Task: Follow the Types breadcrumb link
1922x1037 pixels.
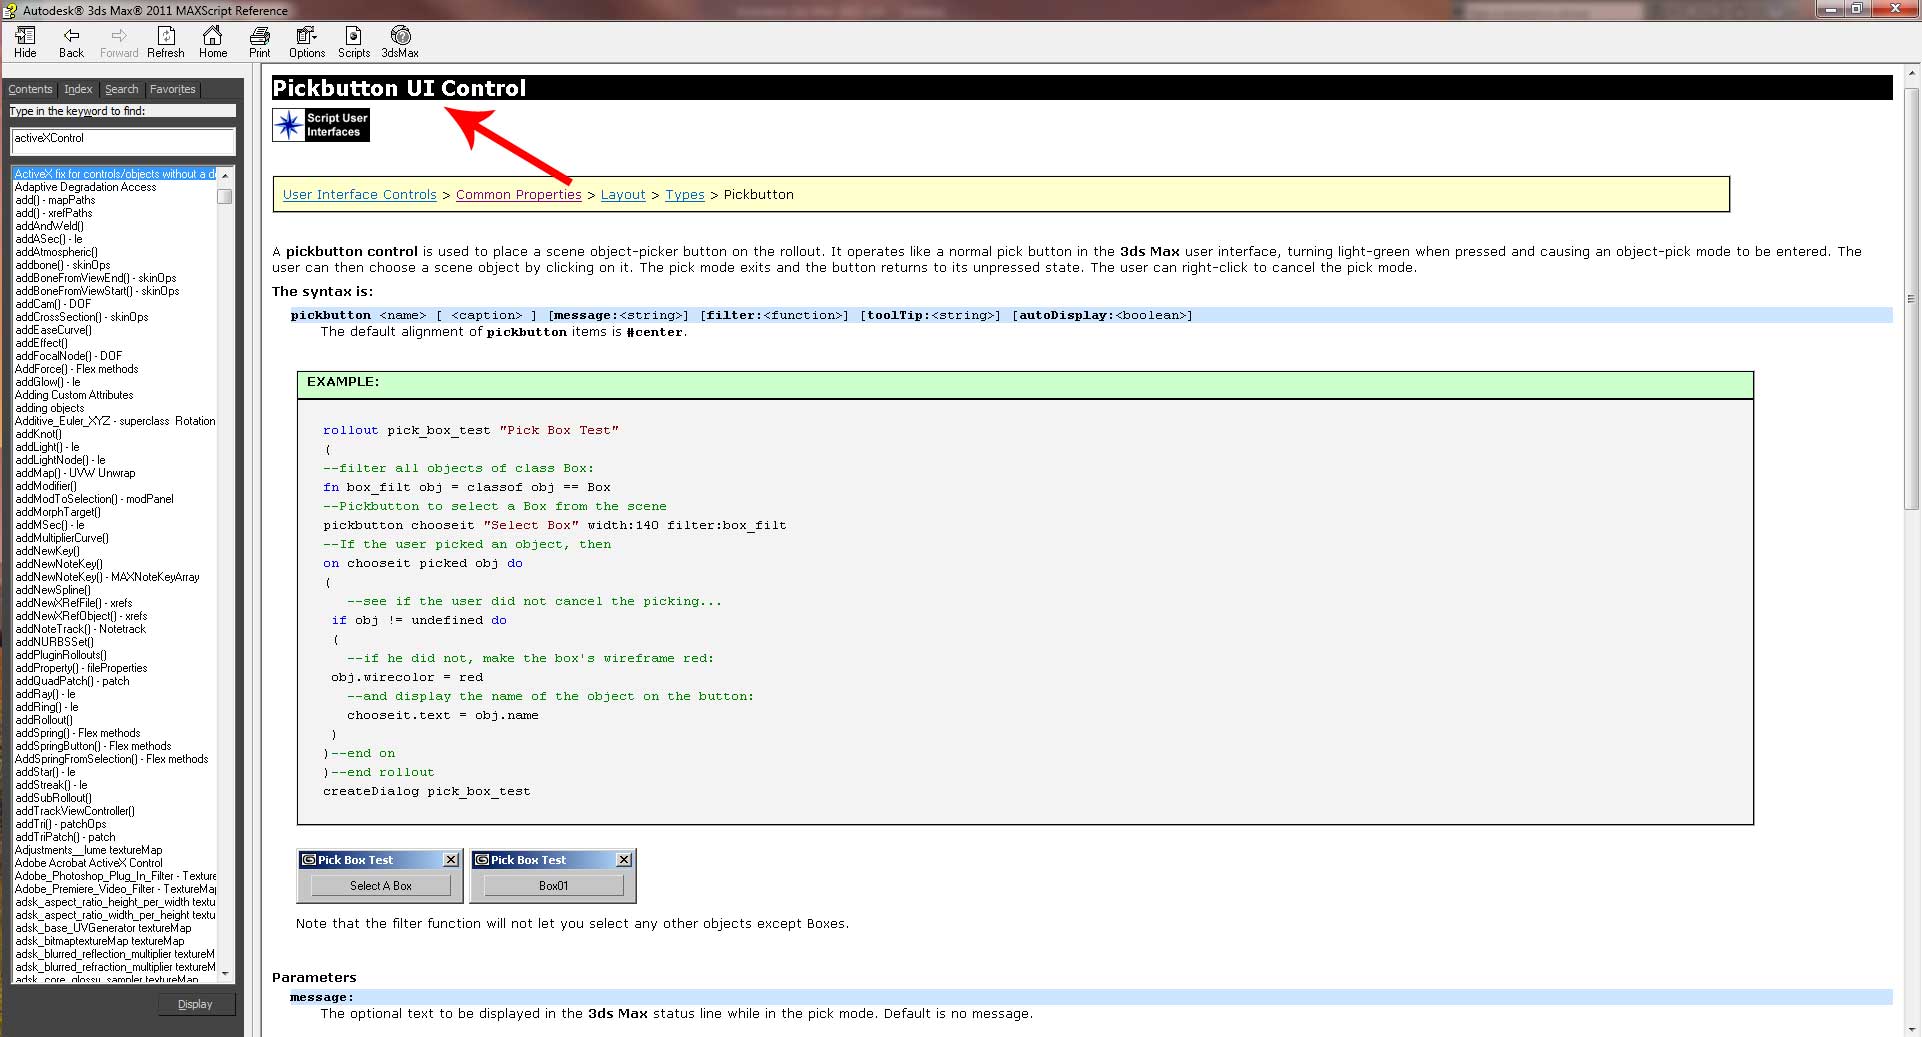Action: pyautogui.click(x=685, y=195)
